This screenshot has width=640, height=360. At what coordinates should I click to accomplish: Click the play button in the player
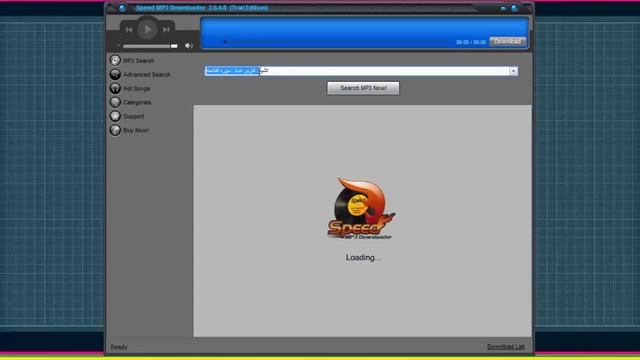(147, 29)
